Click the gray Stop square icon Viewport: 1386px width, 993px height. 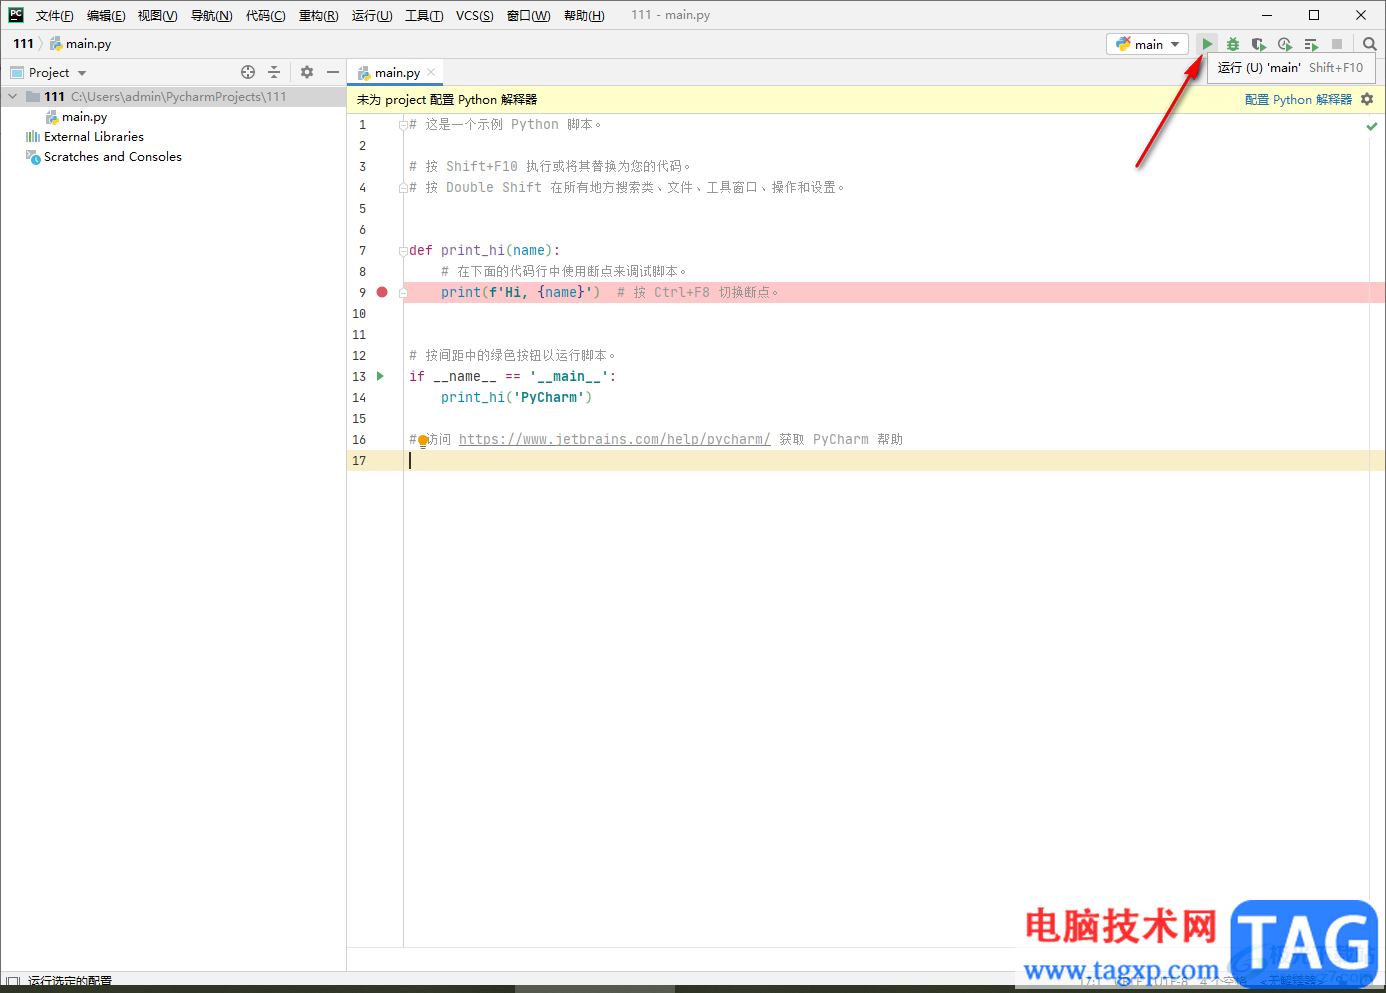[x=1337, y=44]
